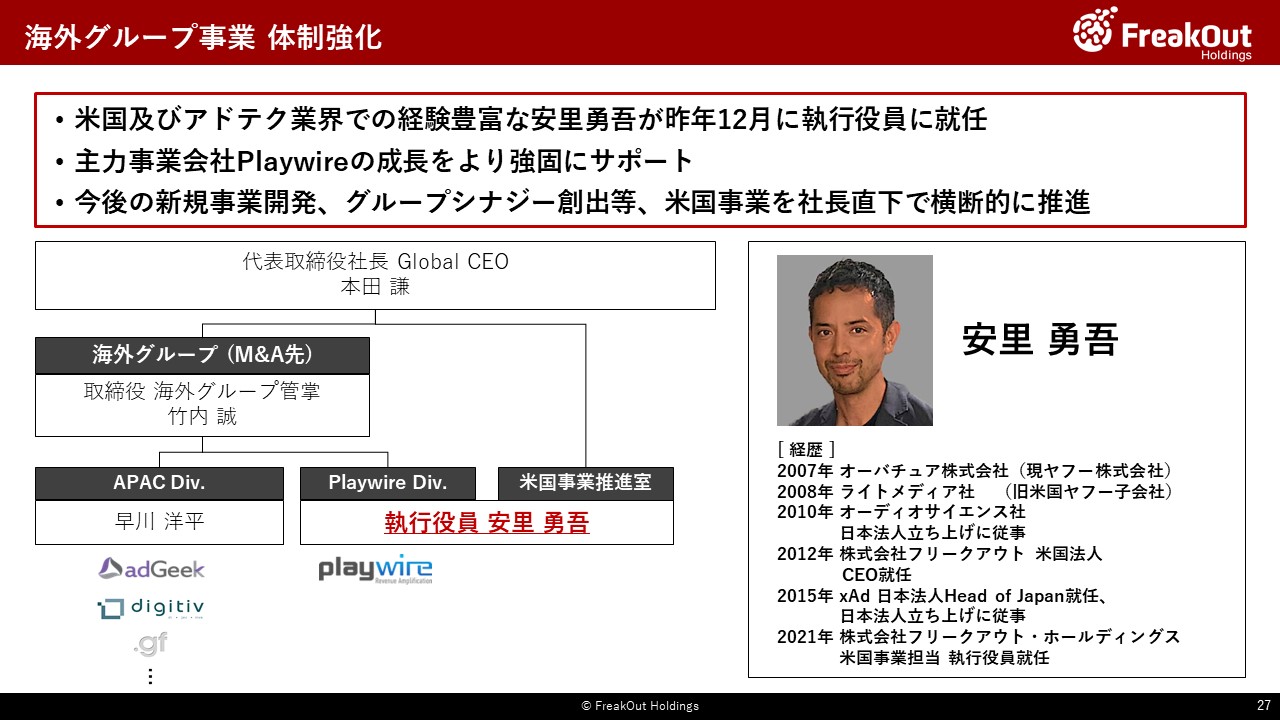Click the name 早川 洋平
1280x720 pixels.
pyautogui.click(x=159, y=522)
